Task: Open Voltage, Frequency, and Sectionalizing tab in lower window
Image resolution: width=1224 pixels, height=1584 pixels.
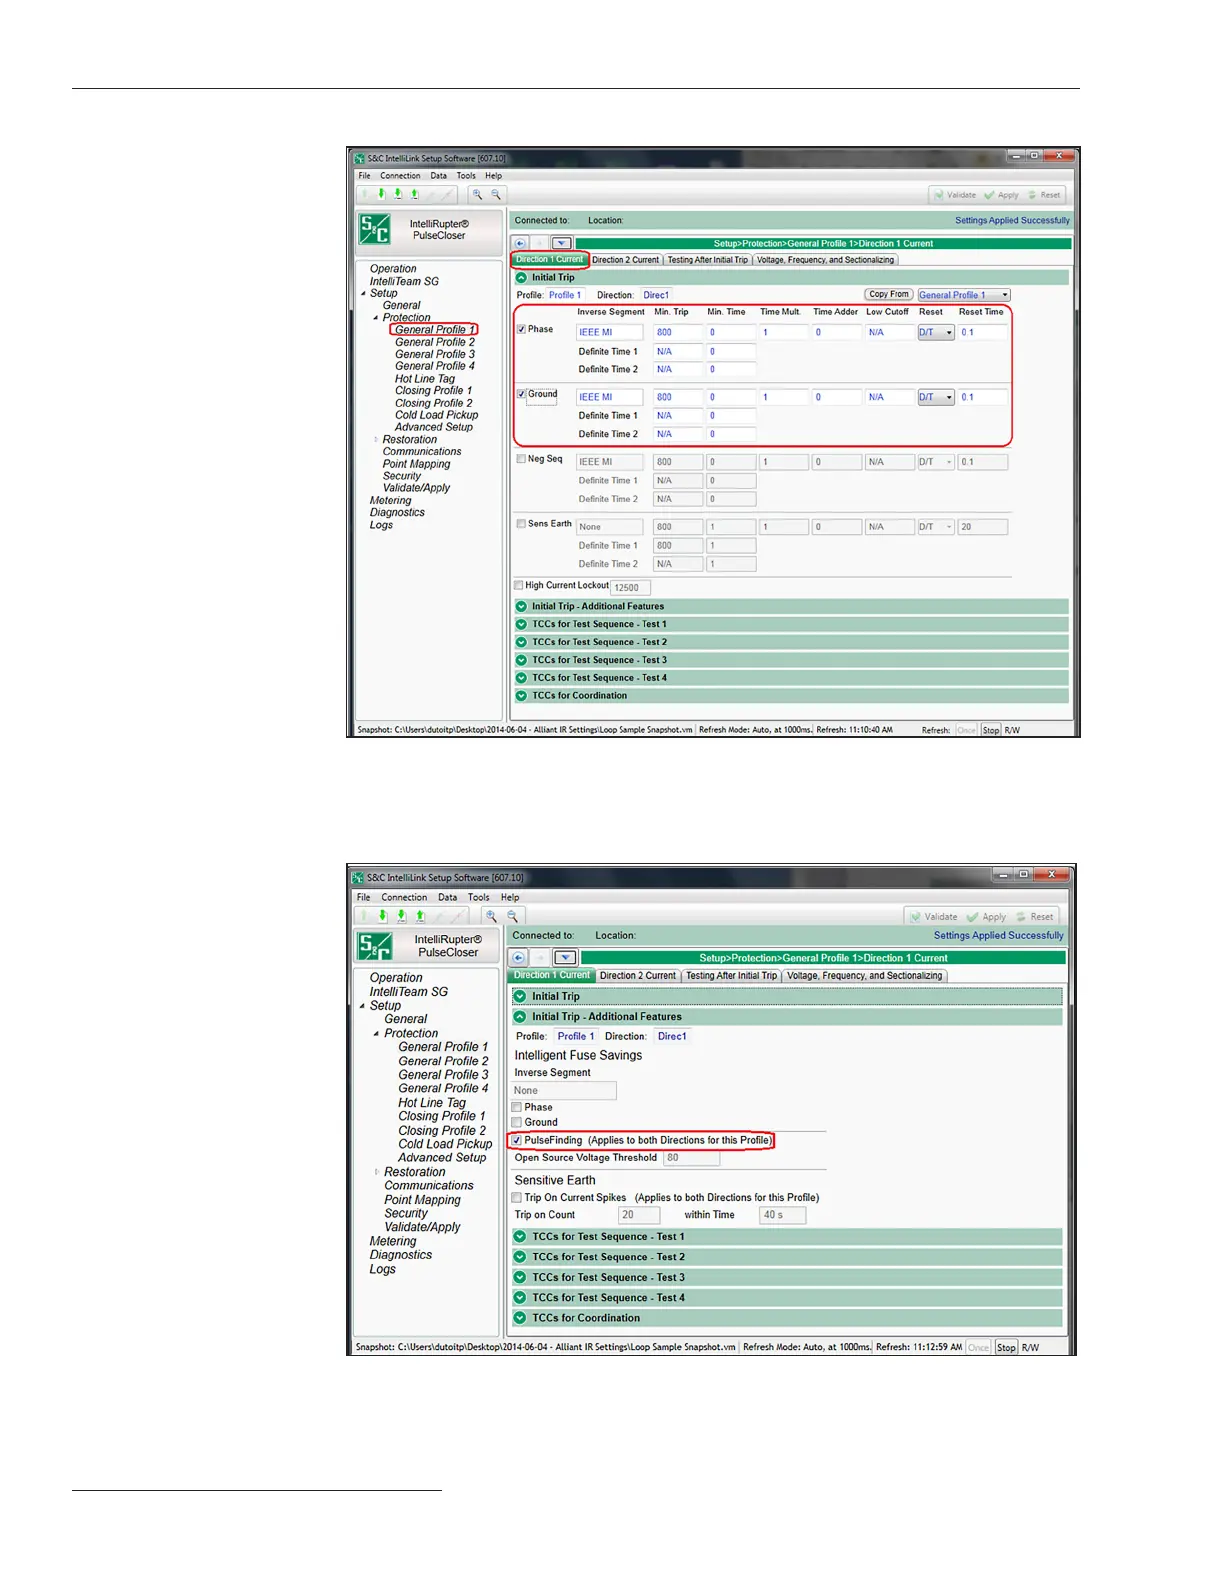Action: [865, 975]
